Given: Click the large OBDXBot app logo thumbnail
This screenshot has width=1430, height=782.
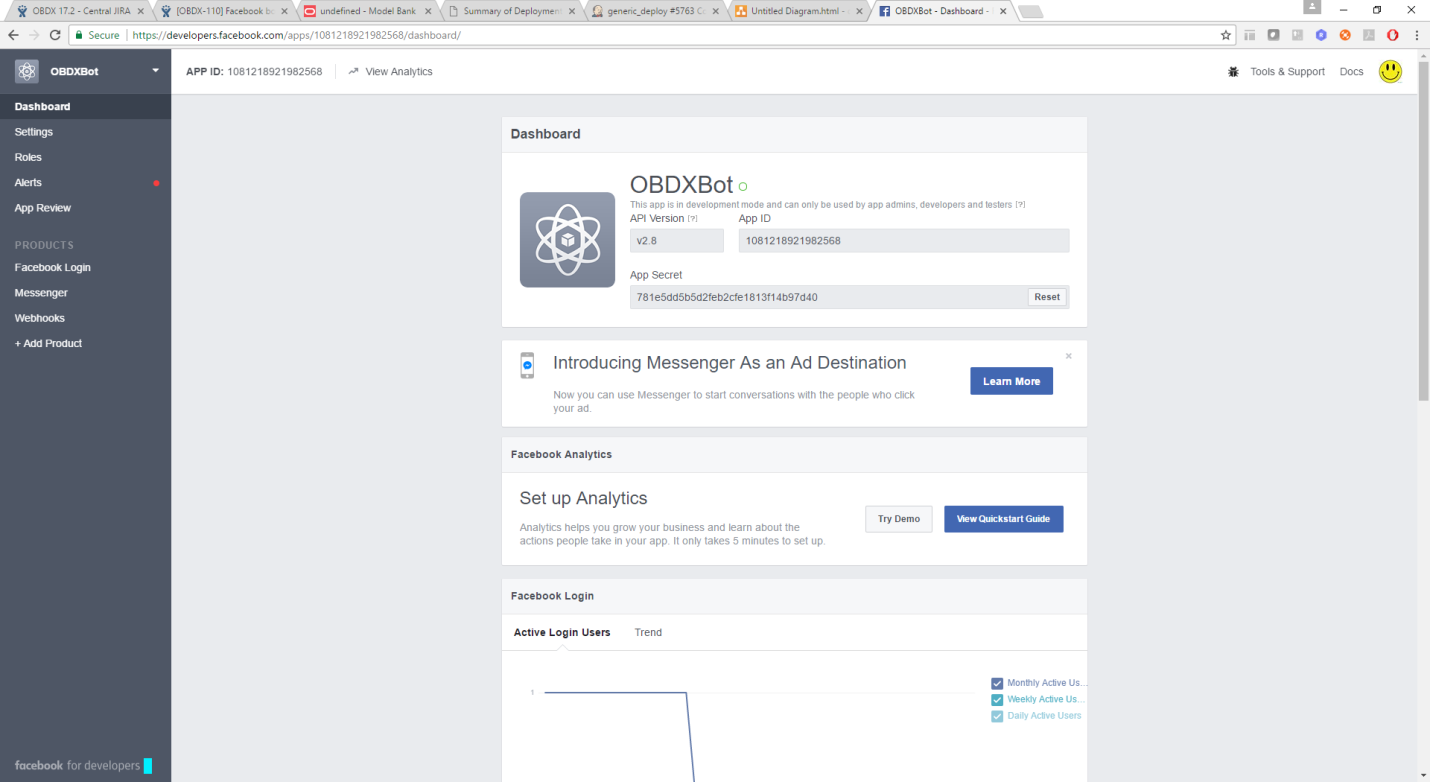Looking at the screenshot, I should click(x=567, y=240).
